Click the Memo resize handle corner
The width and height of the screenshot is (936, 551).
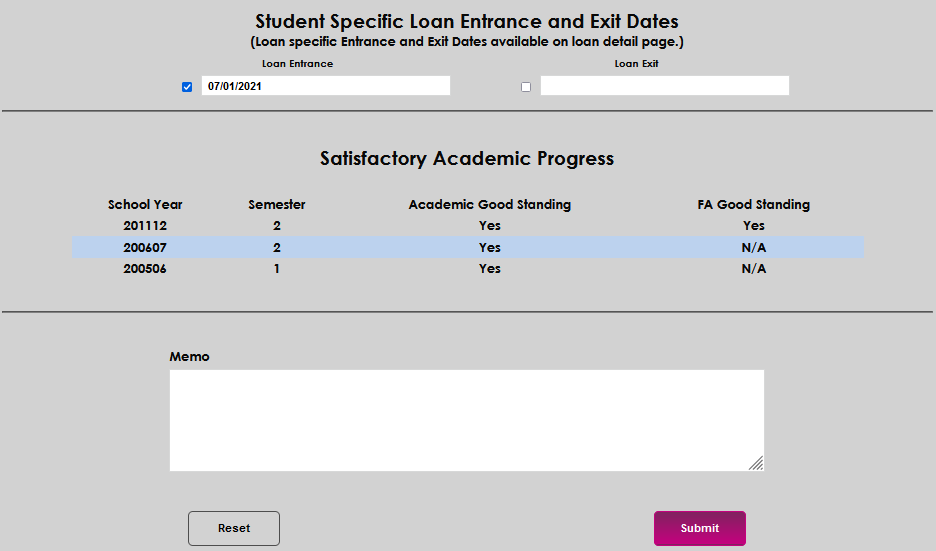[x=757, y=463]
